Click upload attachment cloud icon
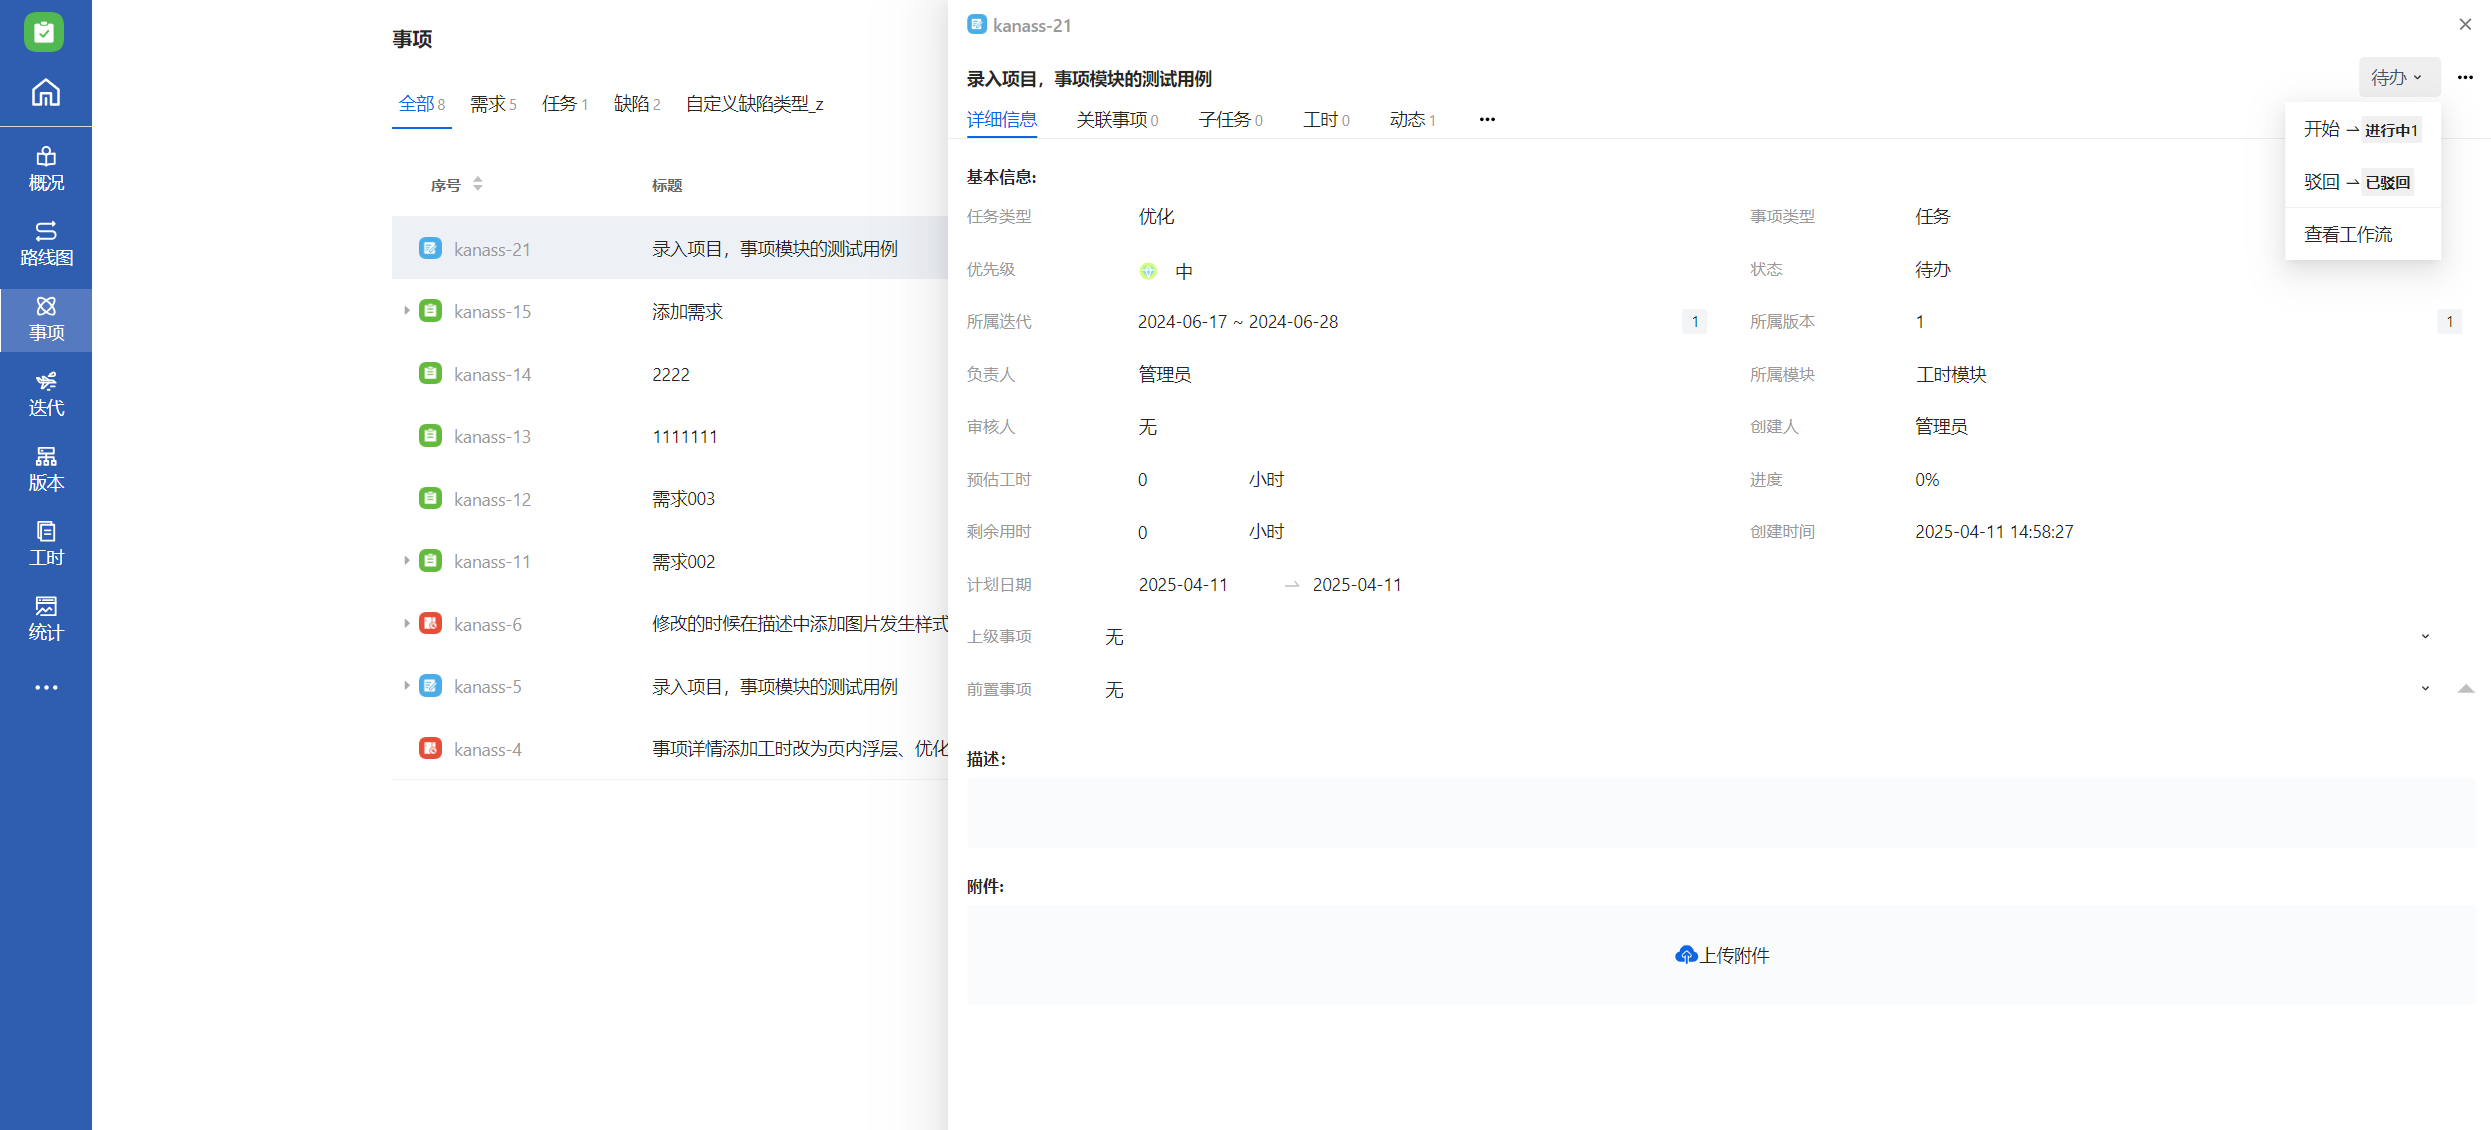This screenshot has height=1130, width=2491. point(1686,955)
